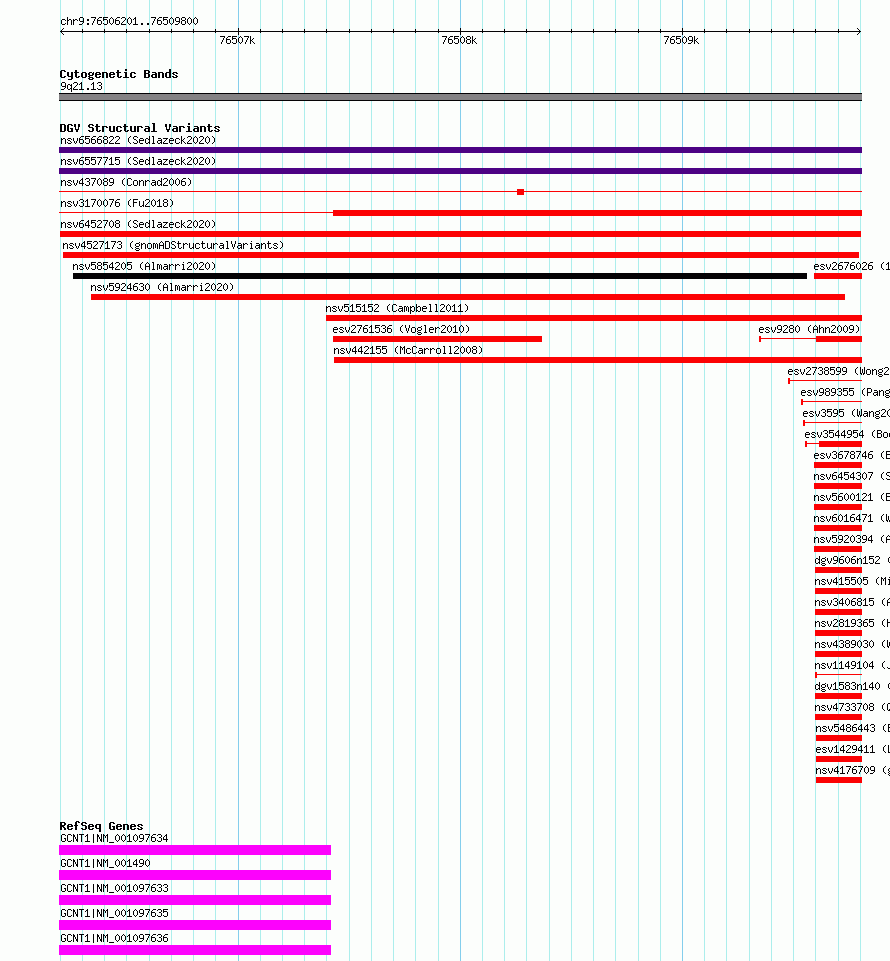Open variant nsv5924630 (Almarri2020) label
This screenshot has height=961, width=890.
pos(162,287)
